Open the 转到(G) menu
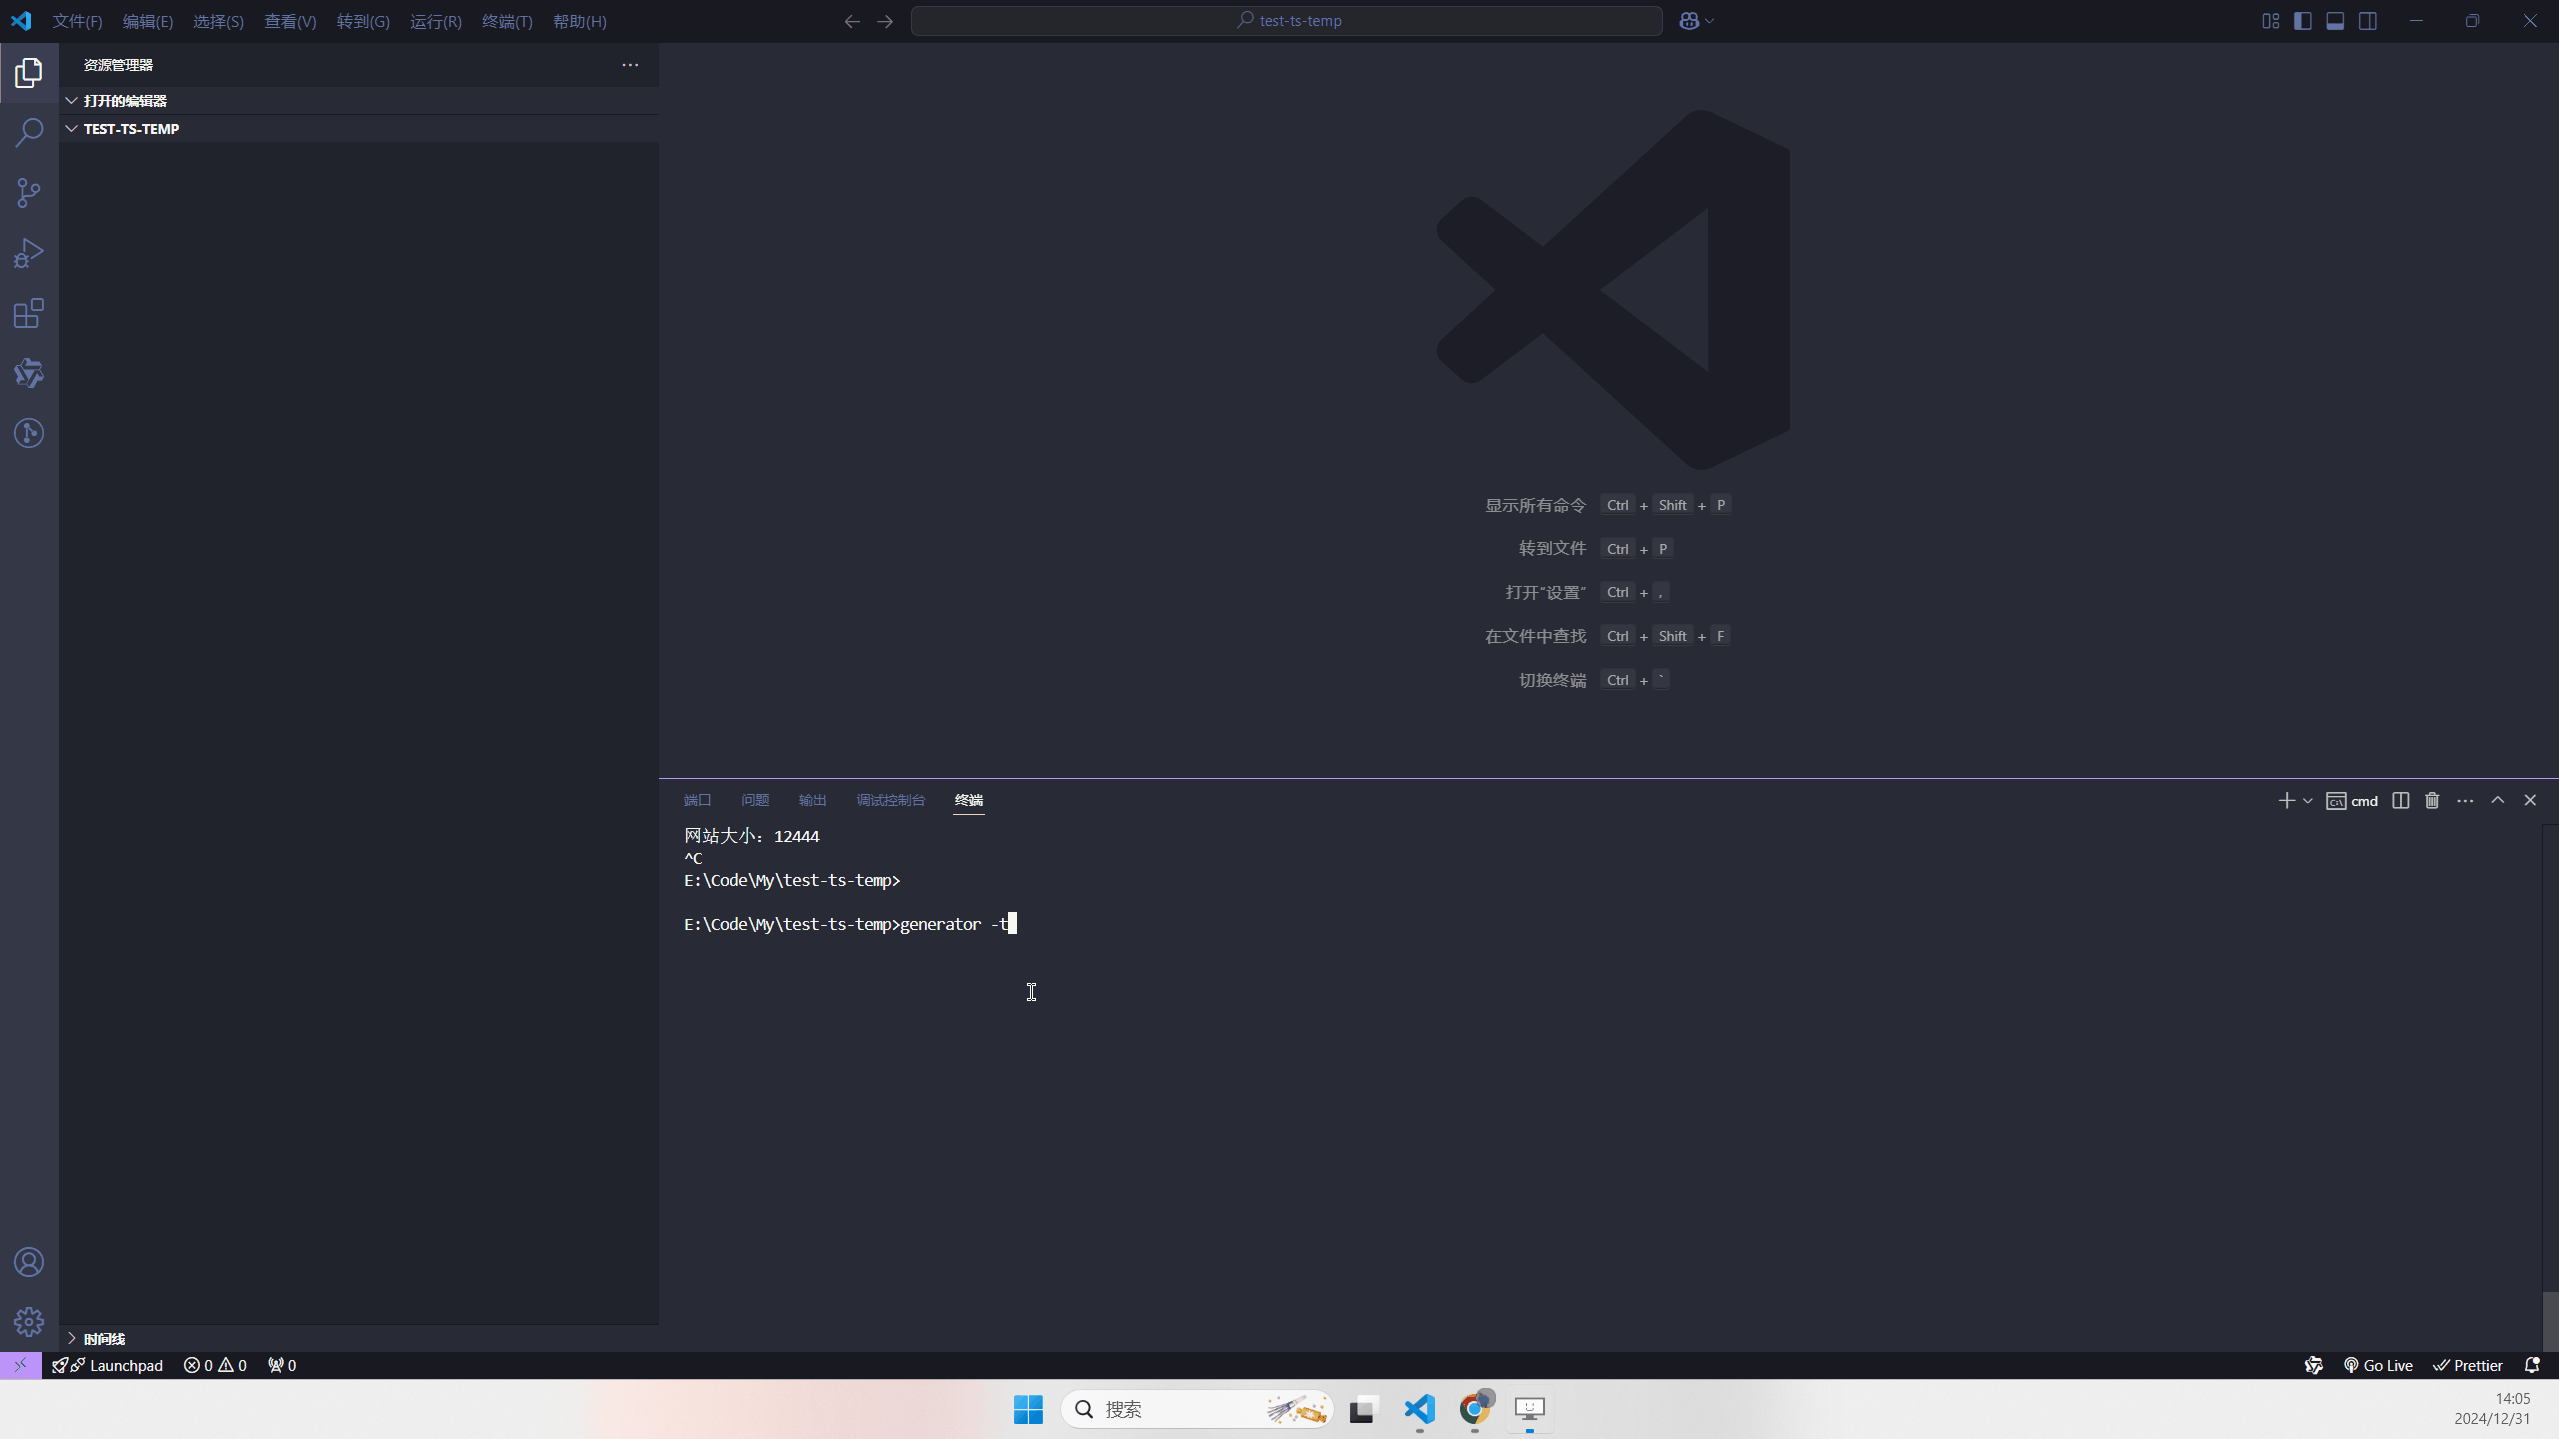Screen dimensions: 2559x1439 tap(363, 21)
